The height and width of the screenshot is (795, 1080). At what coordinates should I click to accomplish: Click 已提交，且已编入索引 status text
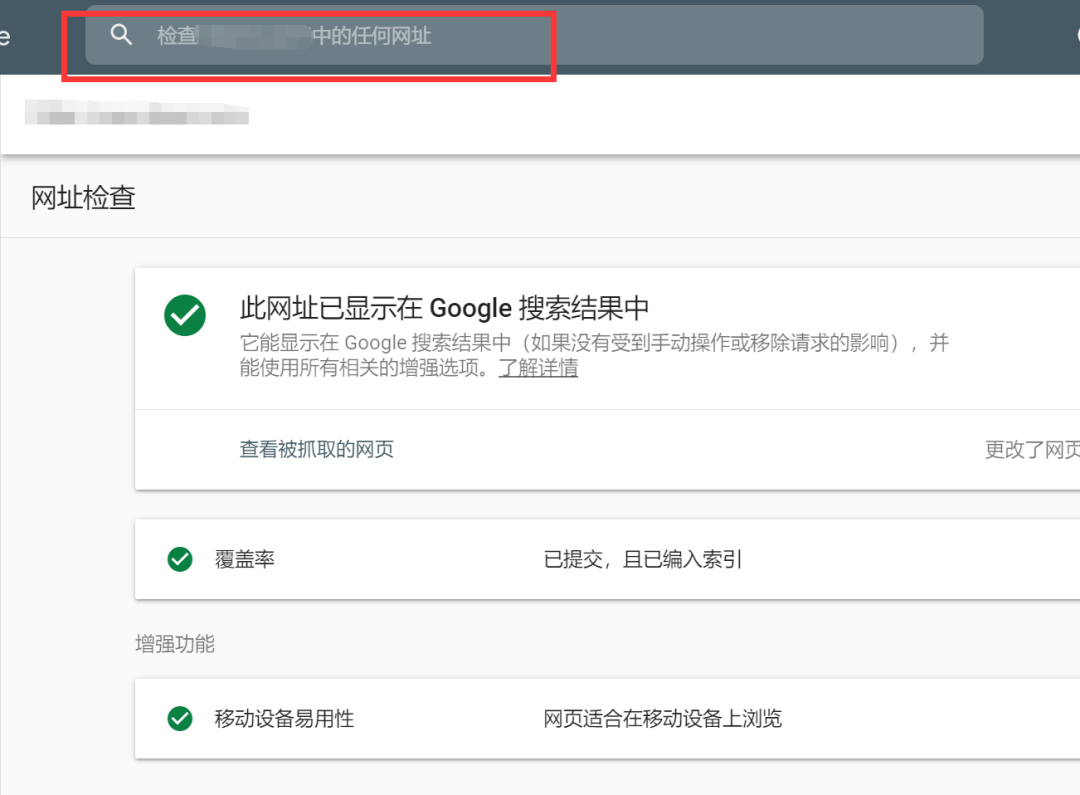tap(643, 559)
